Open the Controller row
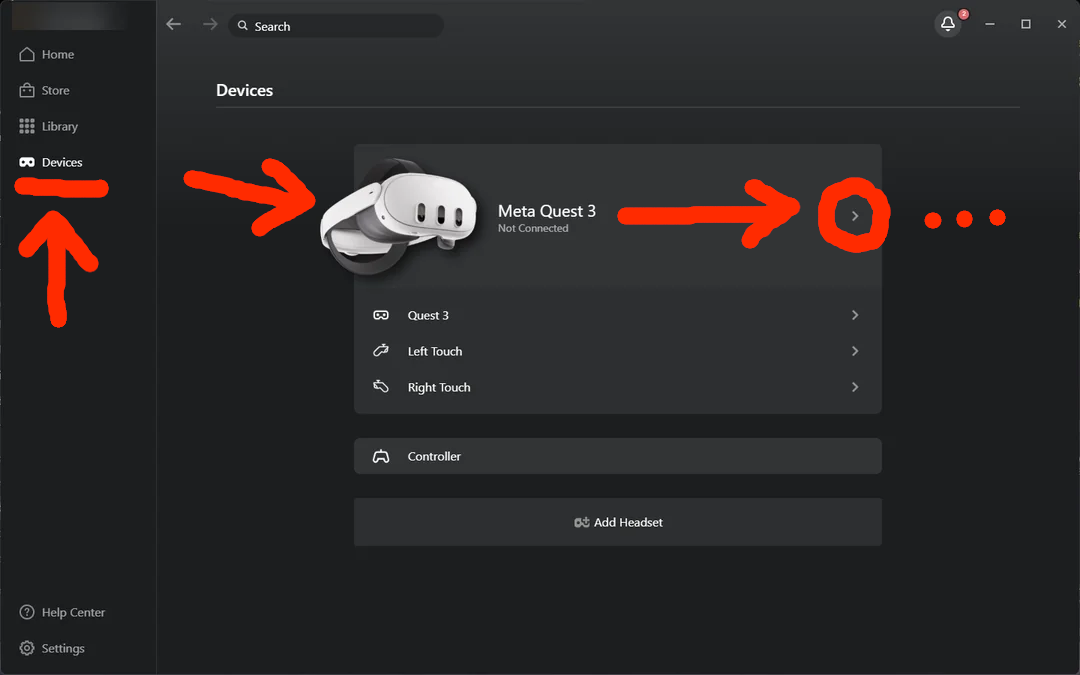The image size is (1080, 675). tap(618, 456)
